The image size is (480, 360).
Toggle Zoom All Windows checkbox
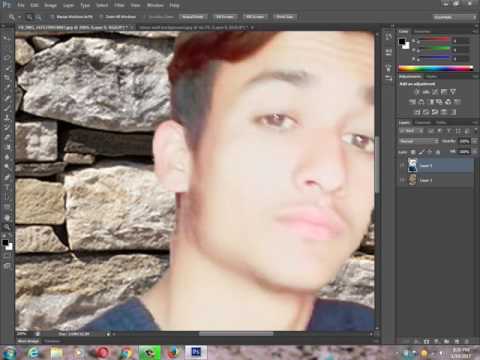[101, 17]
